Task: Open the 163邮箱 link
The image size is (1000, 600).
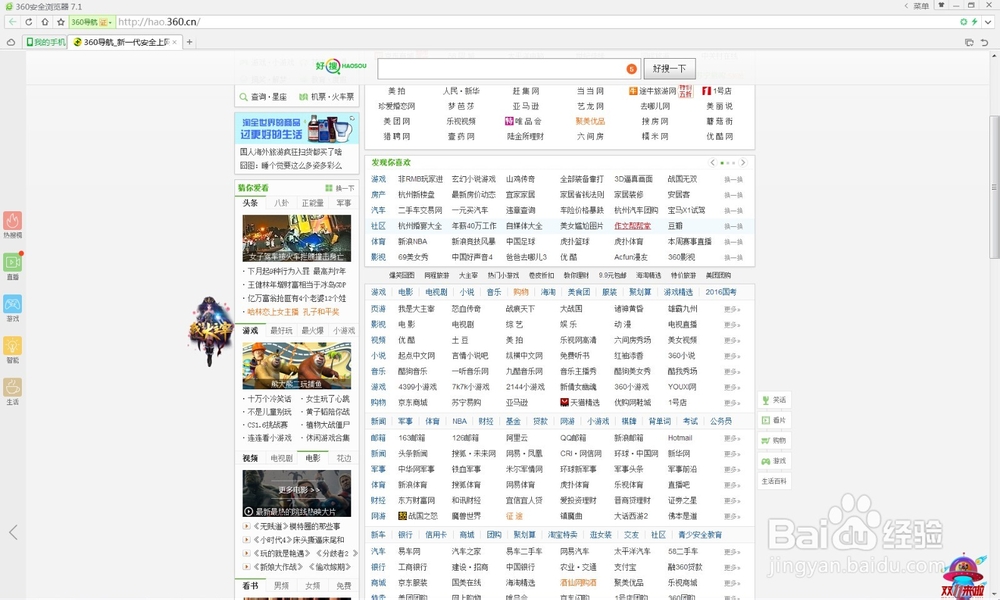Action: pos(412,438)
